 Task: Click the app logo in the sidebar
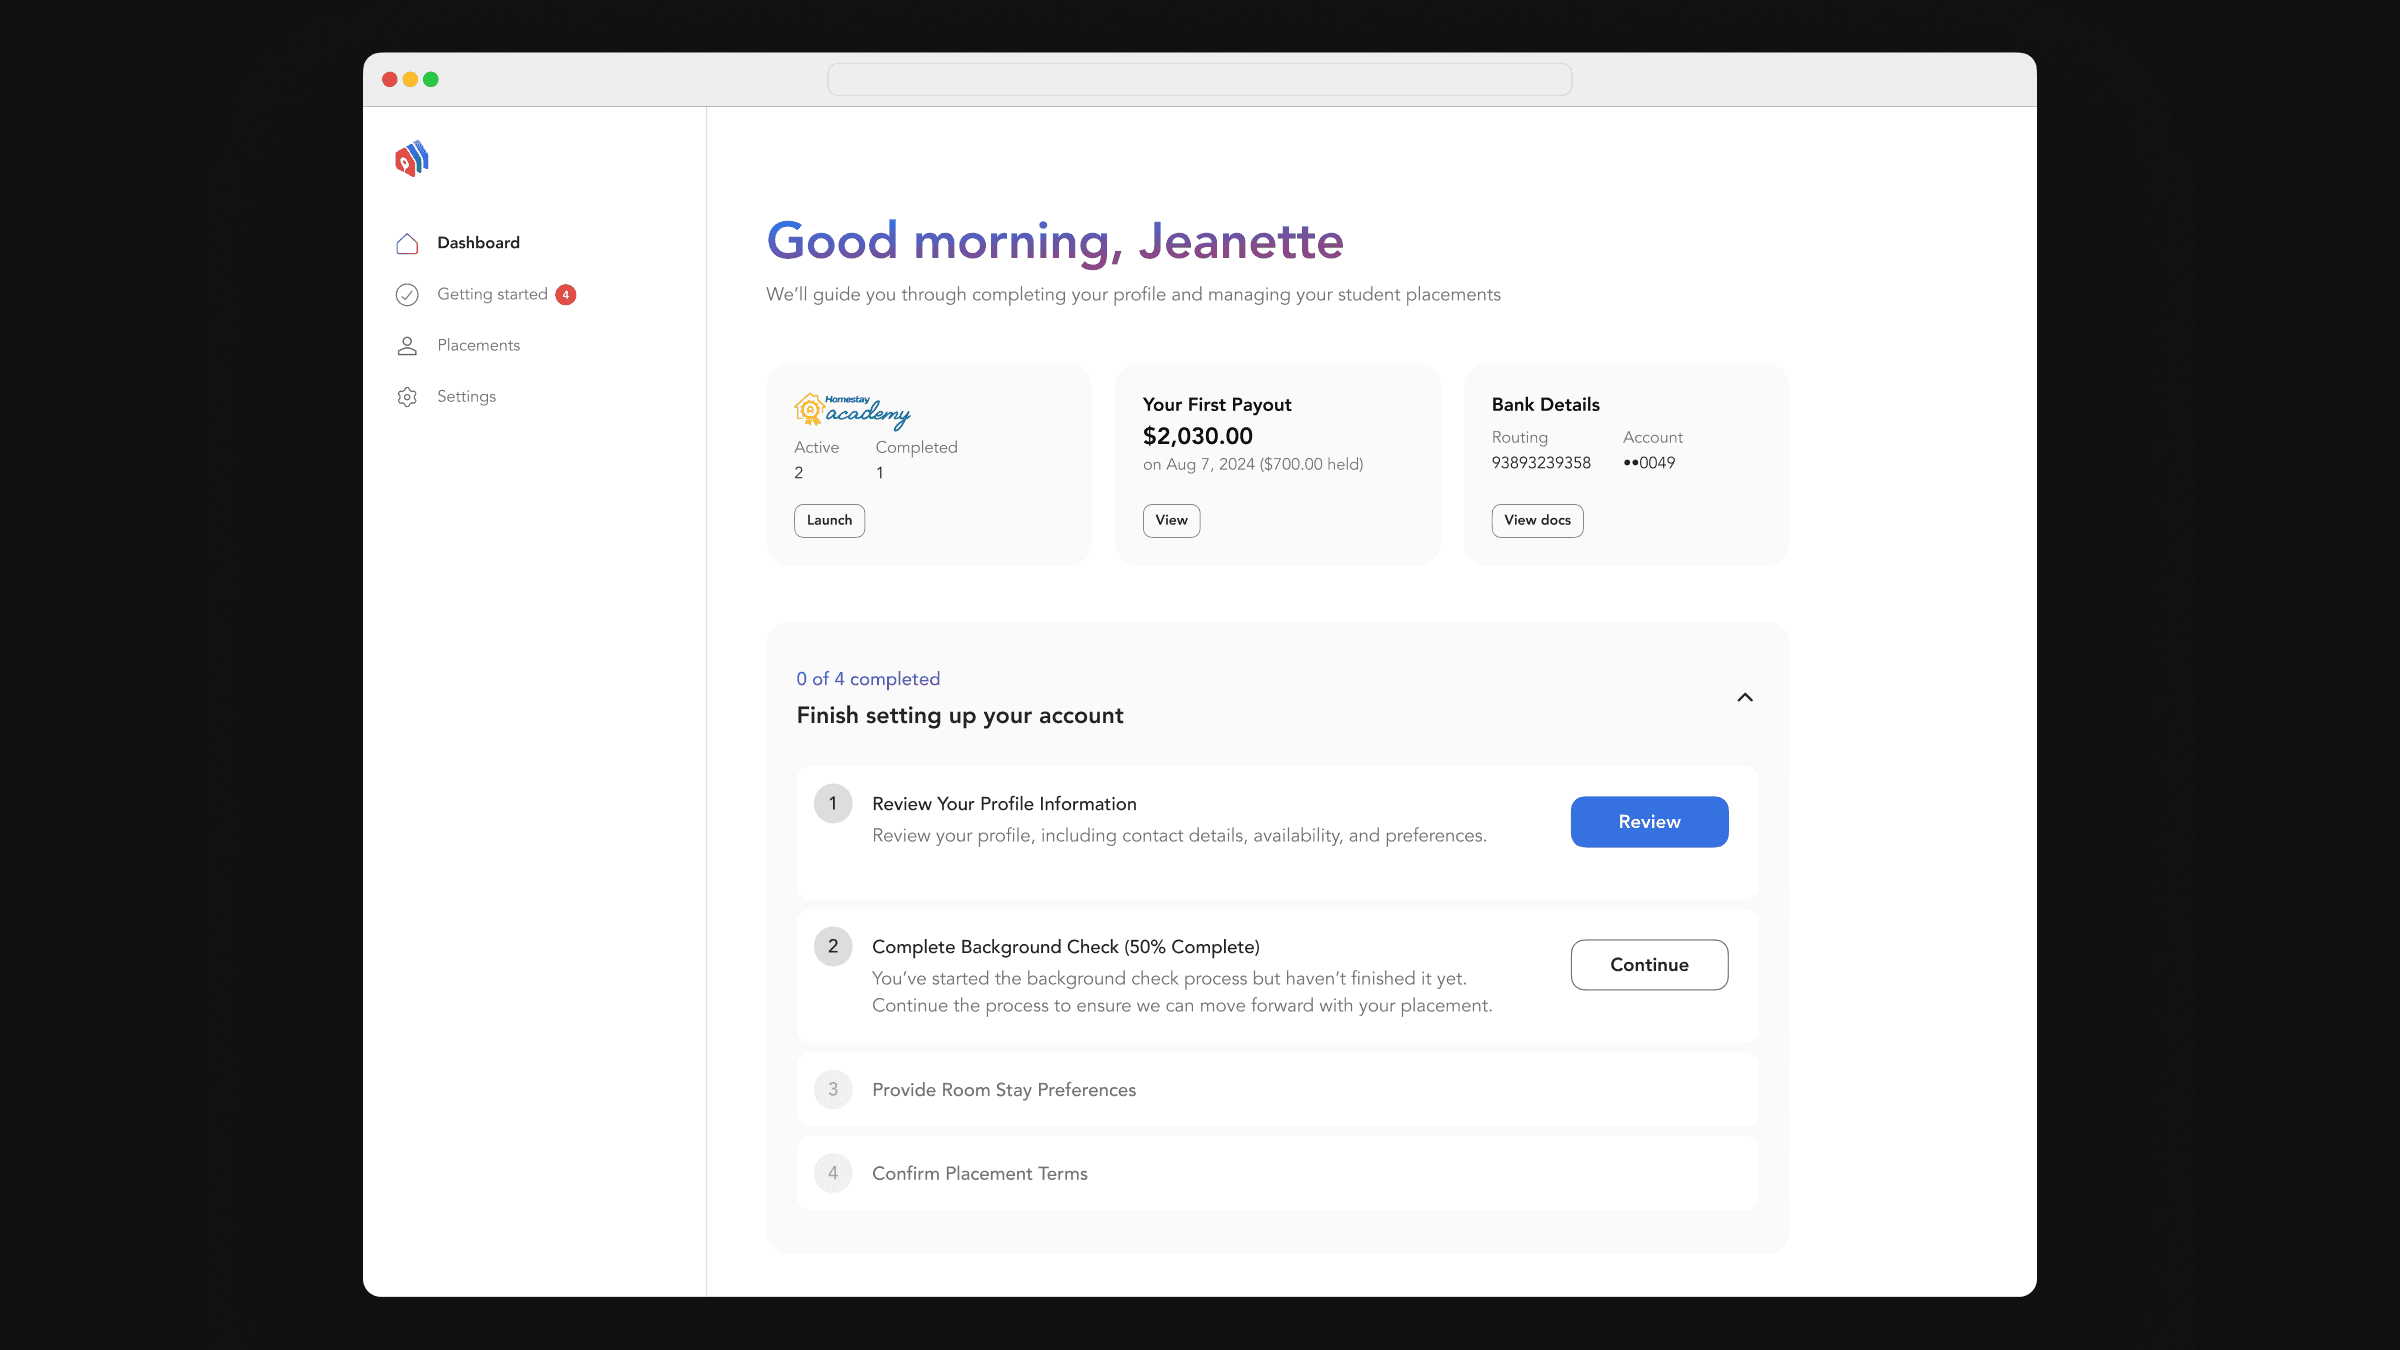[x=412, y=159]
